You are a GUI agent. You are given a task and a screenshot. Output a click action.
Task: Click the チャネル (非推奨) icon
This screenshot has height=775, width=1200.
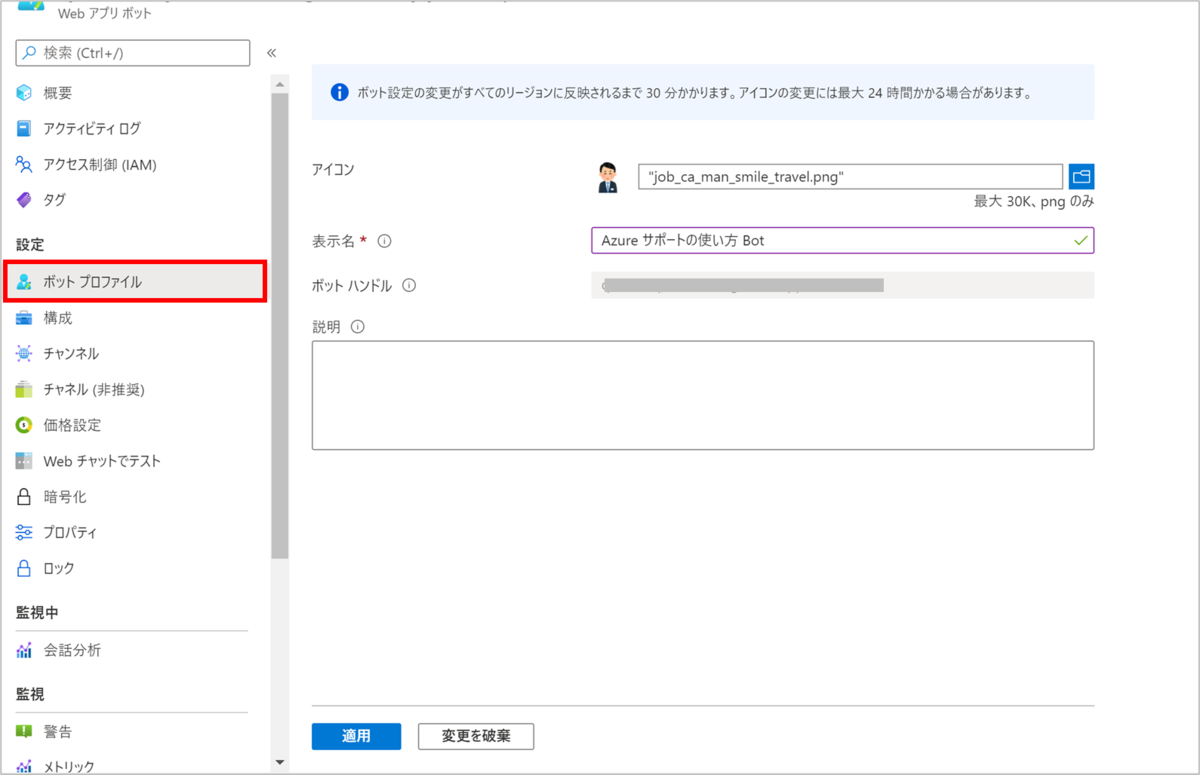(x=24, y=389)
